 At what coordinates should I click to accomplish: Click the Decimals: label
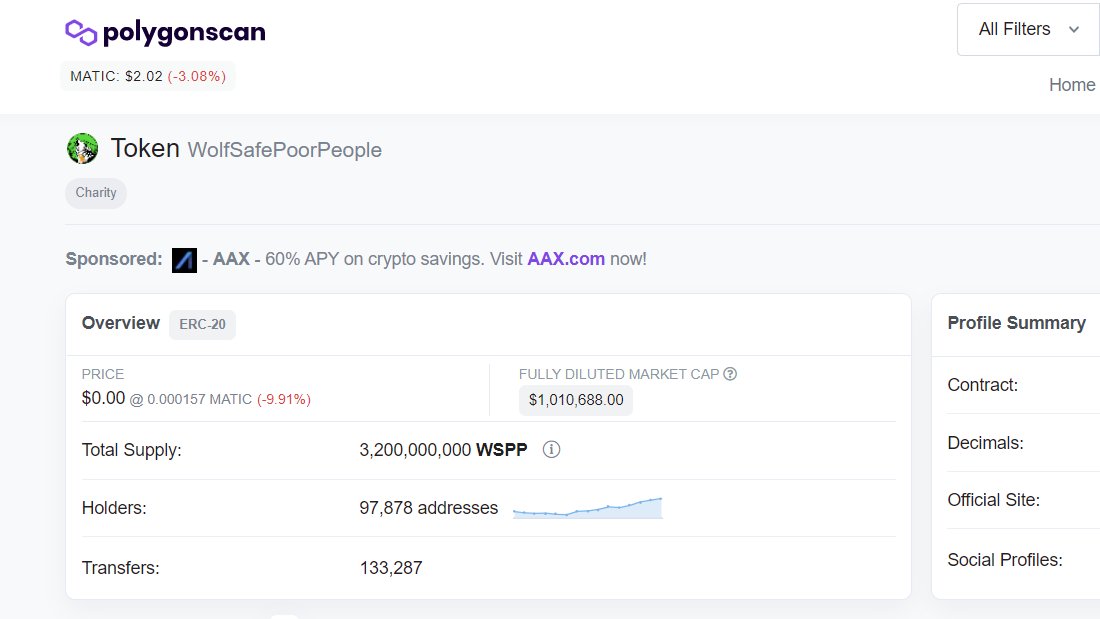(x=985, y=444)
